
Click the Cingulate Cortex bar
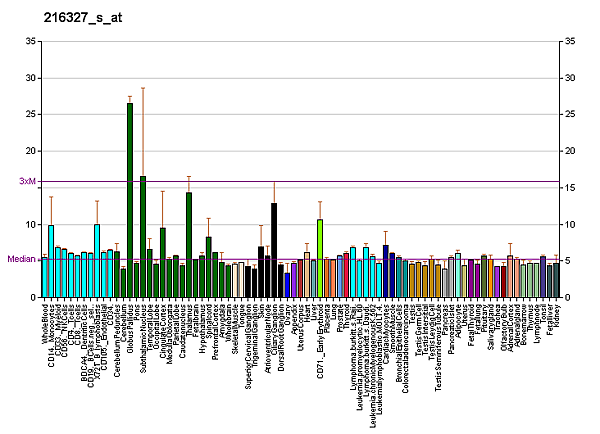(x=163, y=262)
